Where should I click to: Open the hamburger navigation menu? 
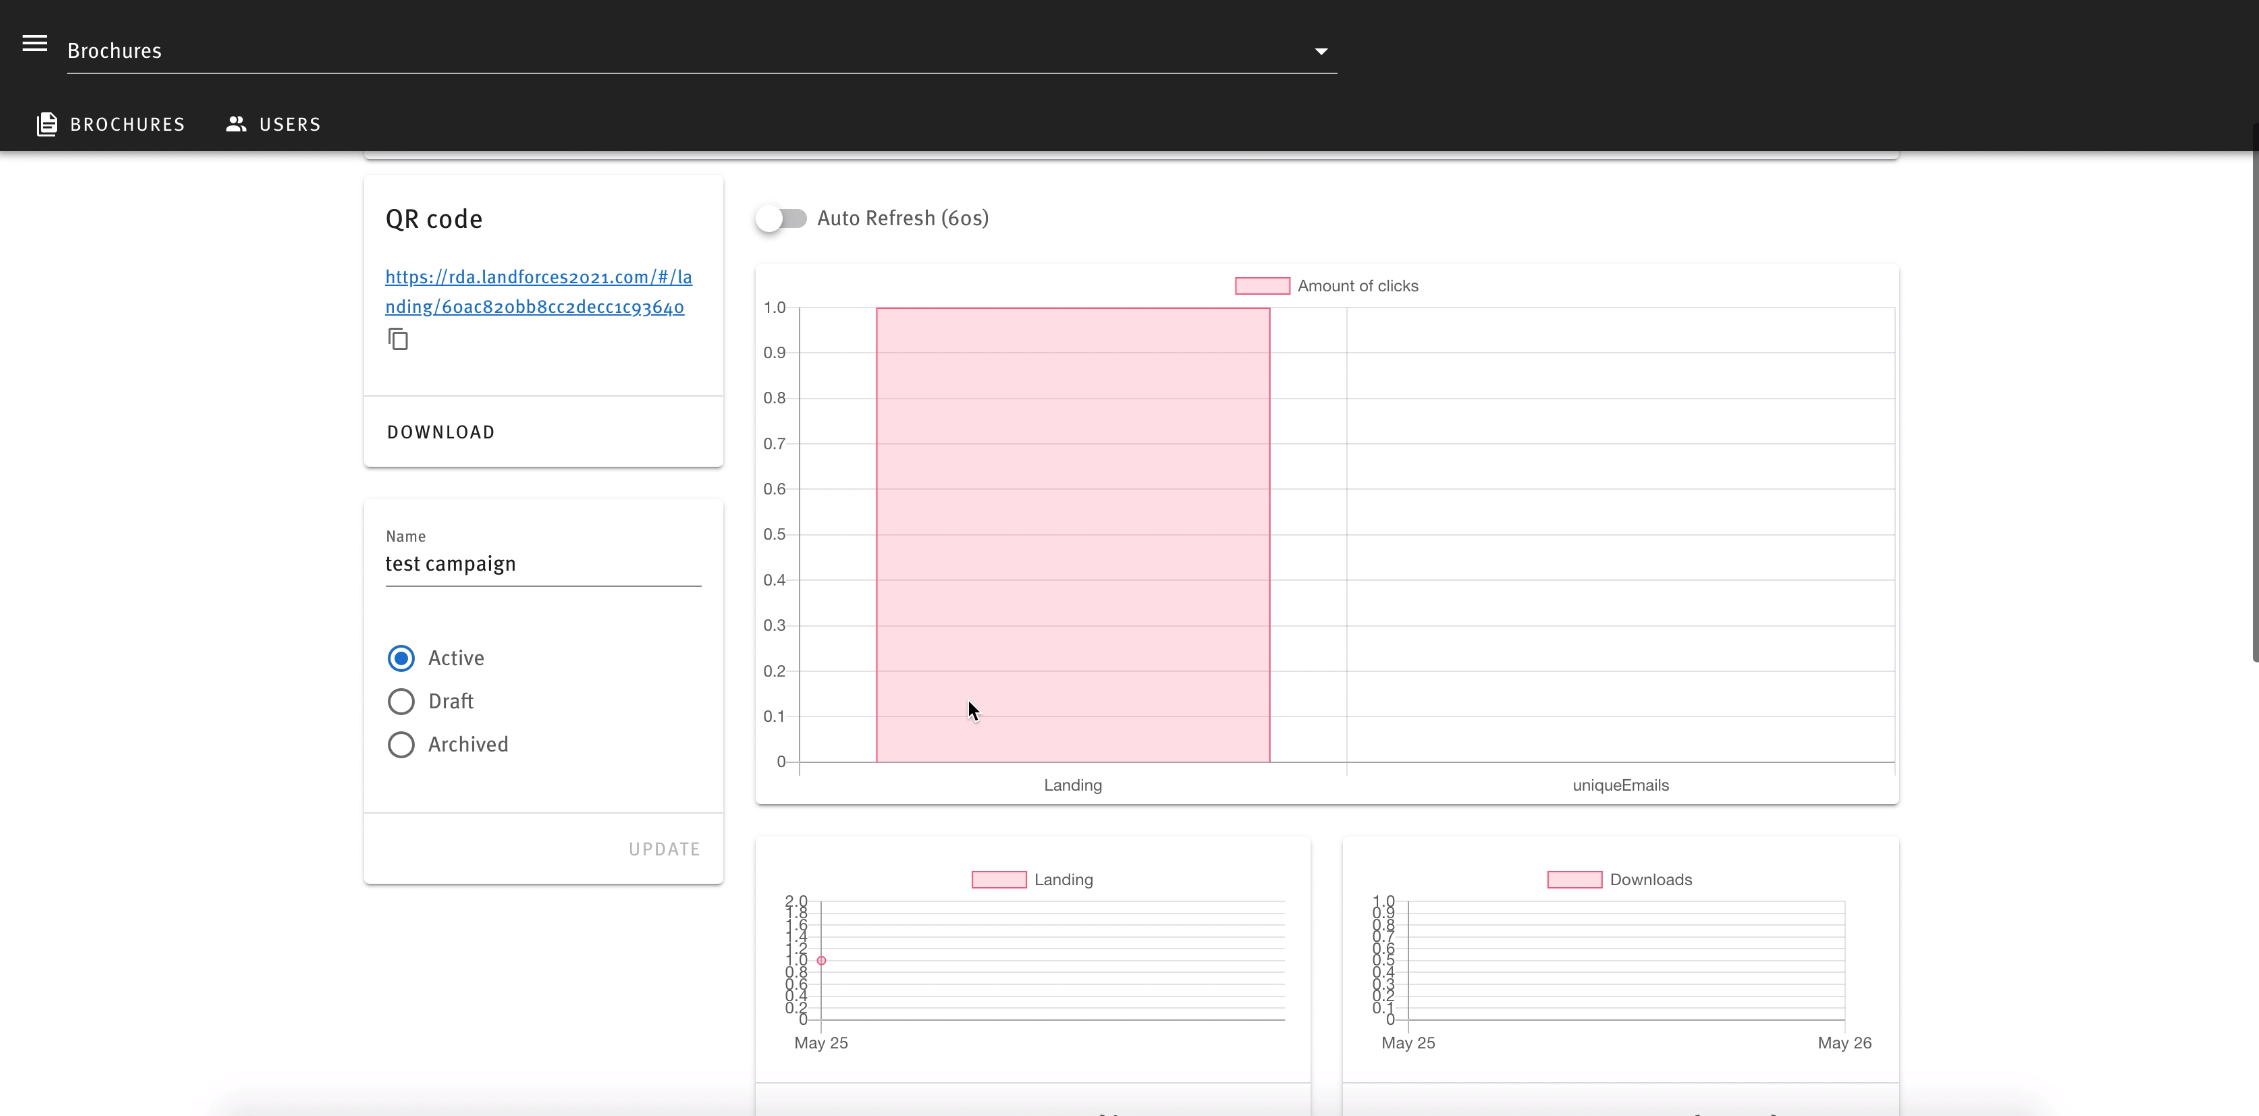coord(35,43)
